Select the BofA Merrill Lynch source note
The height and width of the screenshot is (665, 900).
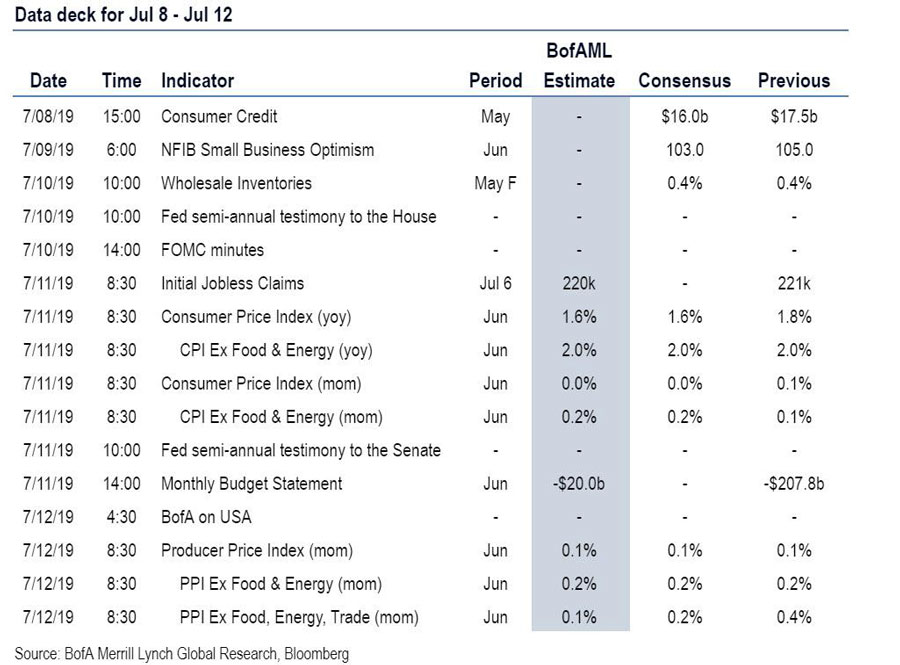181,654
